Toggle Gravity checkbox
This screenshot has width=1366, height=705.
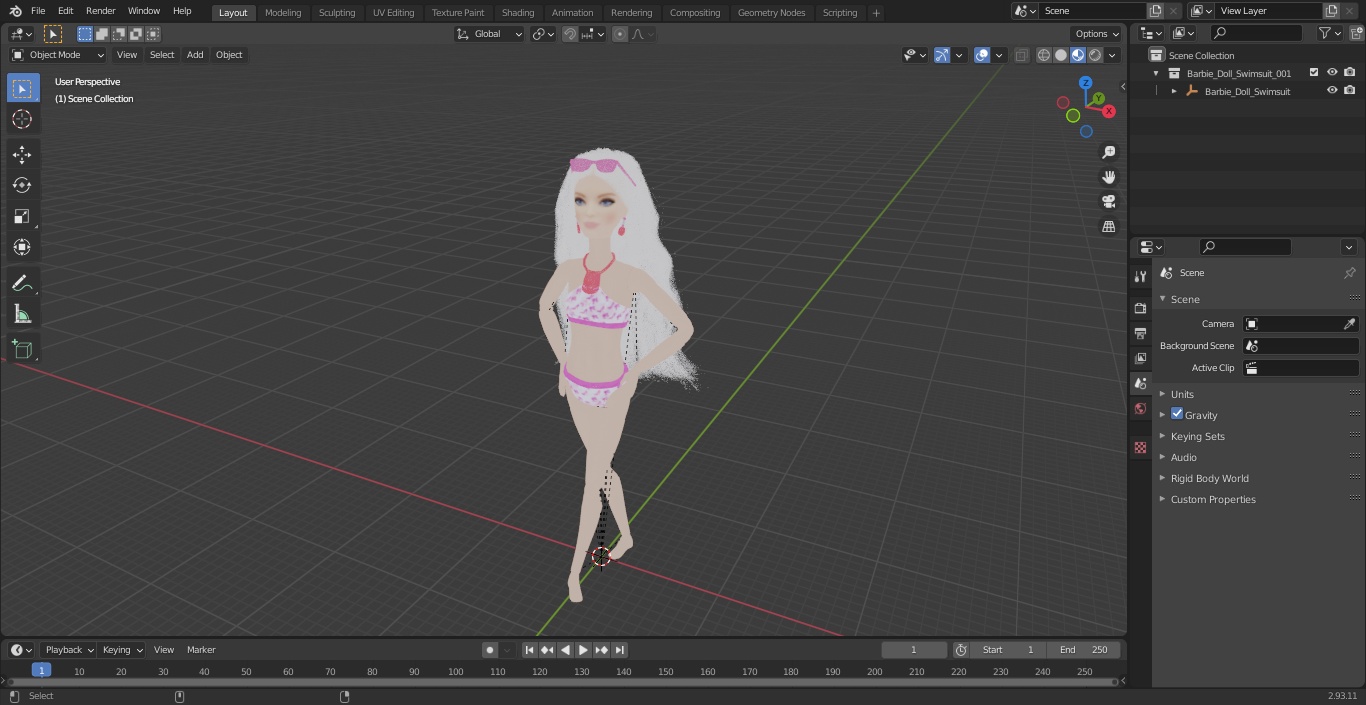click(1177, 414)
